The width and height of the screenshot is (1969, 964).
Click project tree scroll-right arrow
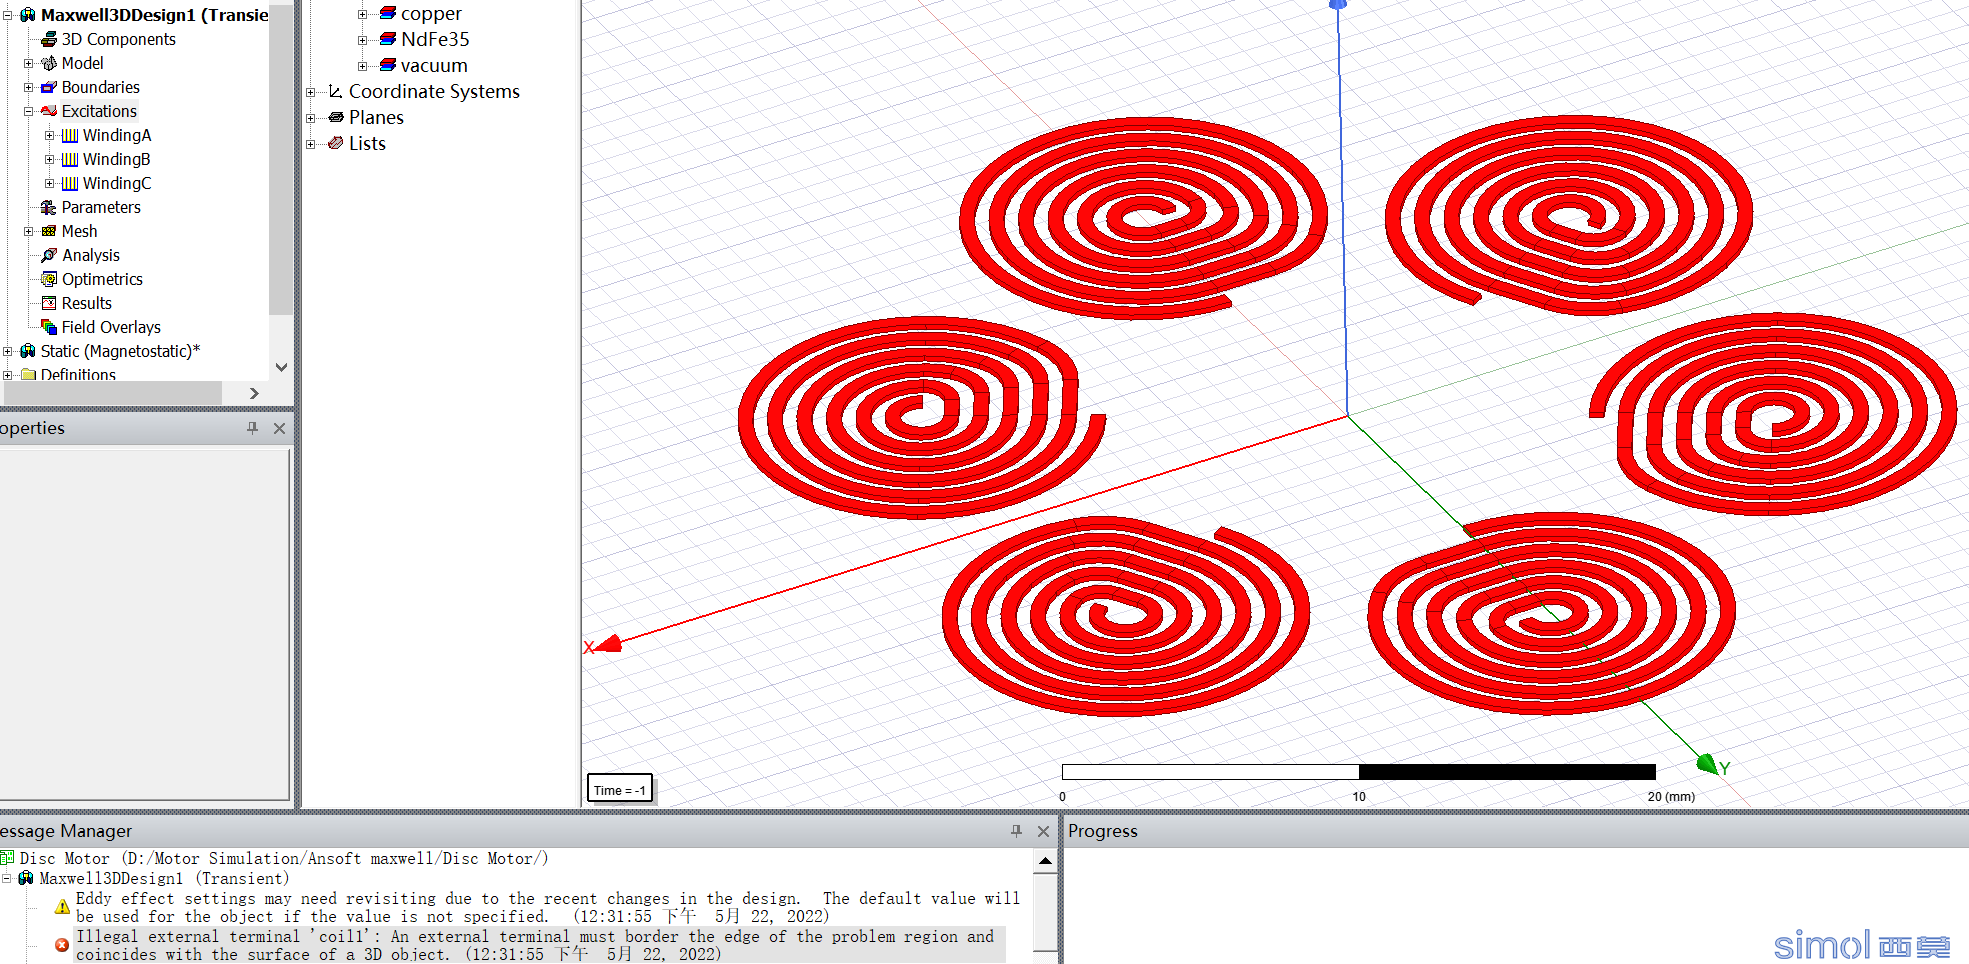(254, 393)
